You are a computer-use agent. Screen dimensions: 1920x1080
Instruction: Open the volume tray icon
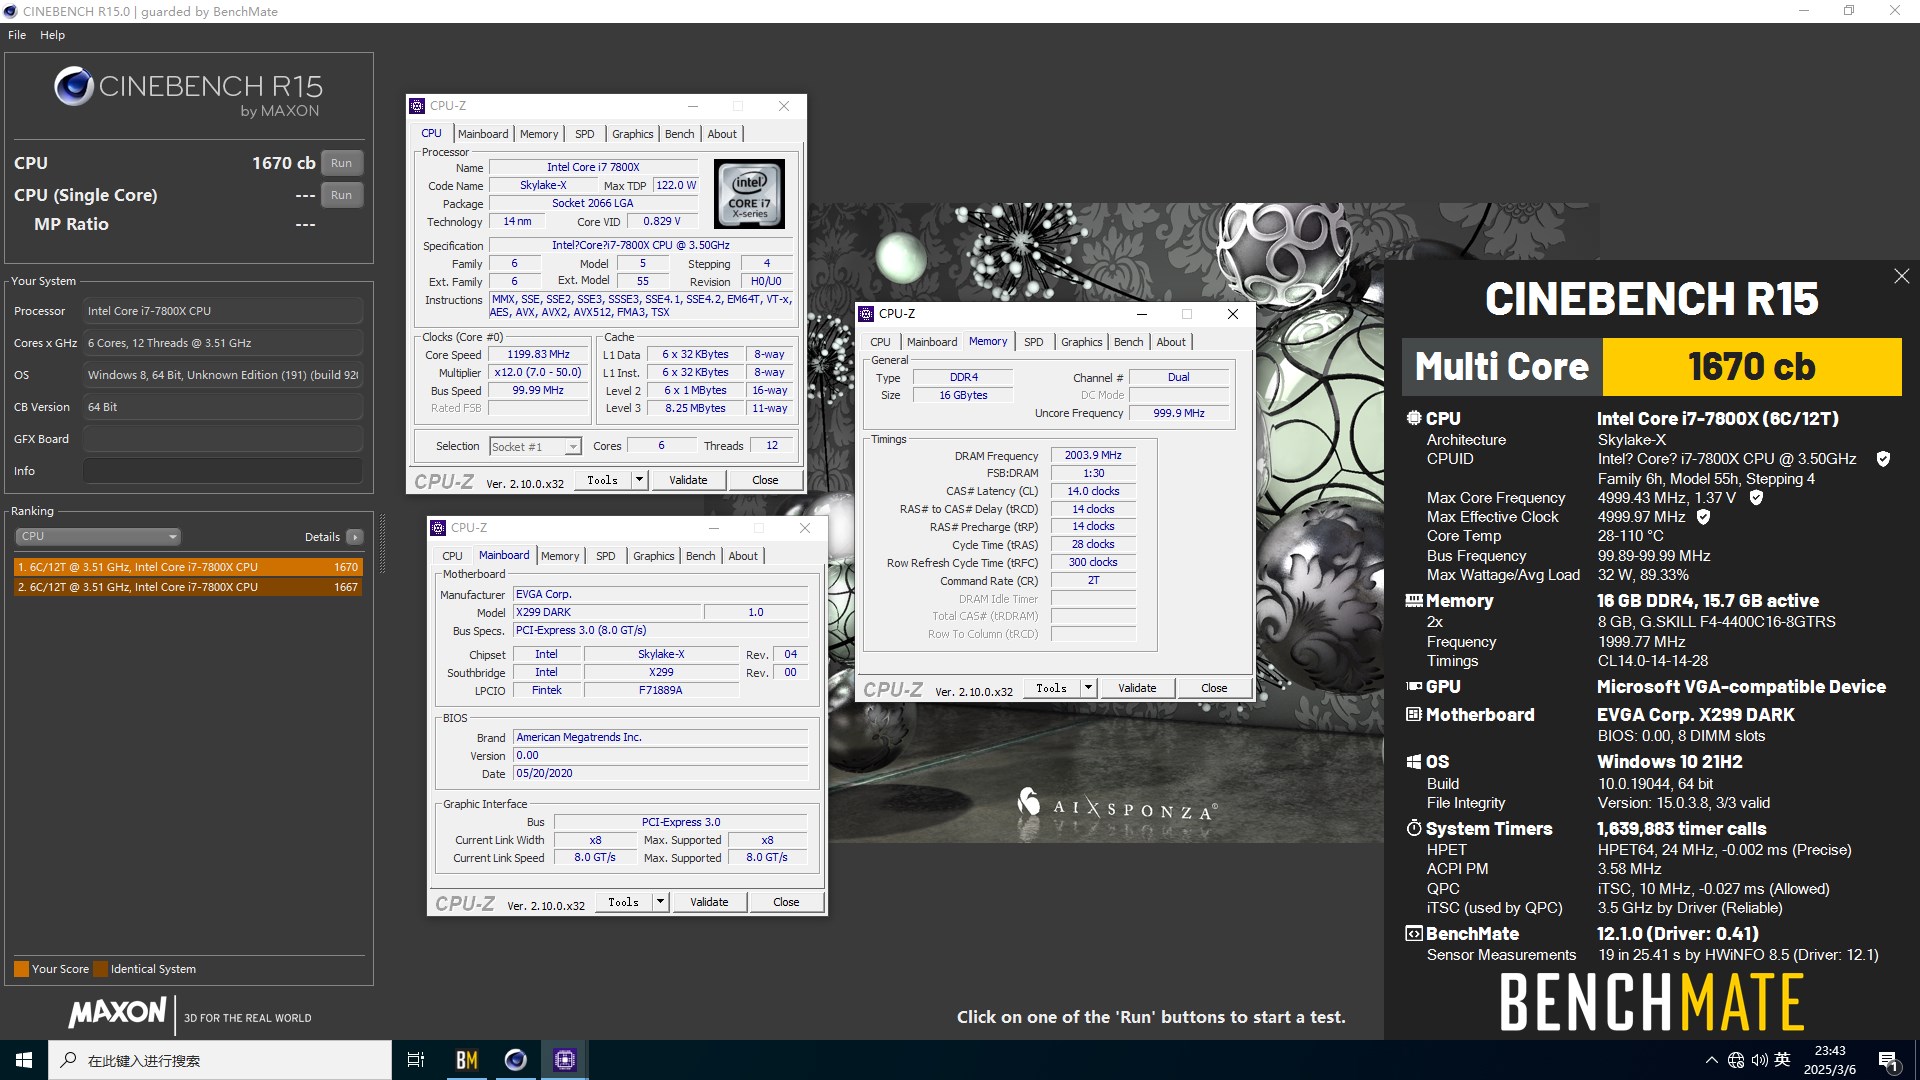[1760, 1060]
